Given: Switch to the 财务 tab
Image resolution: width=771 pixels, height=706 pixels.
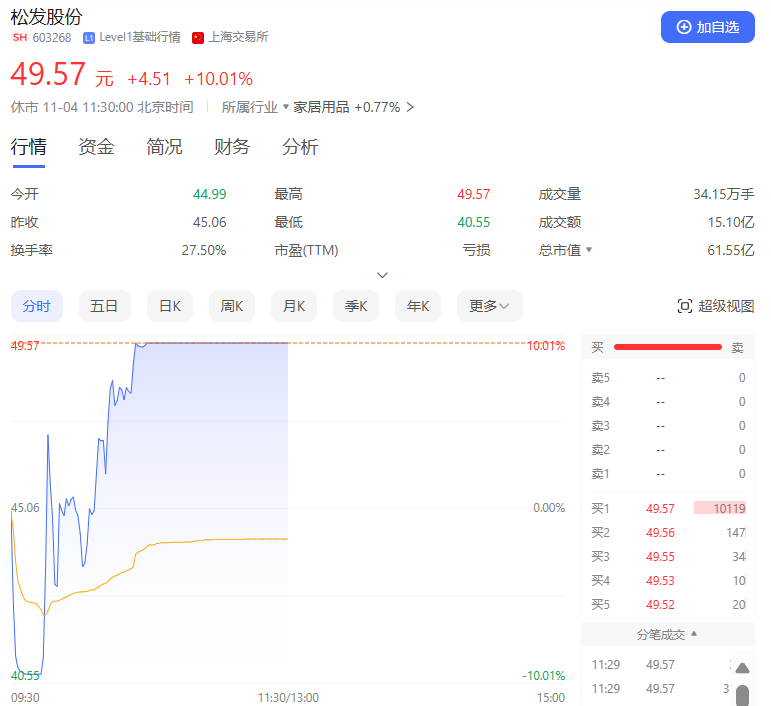Looking at the screenshot, I should click(x=232, y=147).
